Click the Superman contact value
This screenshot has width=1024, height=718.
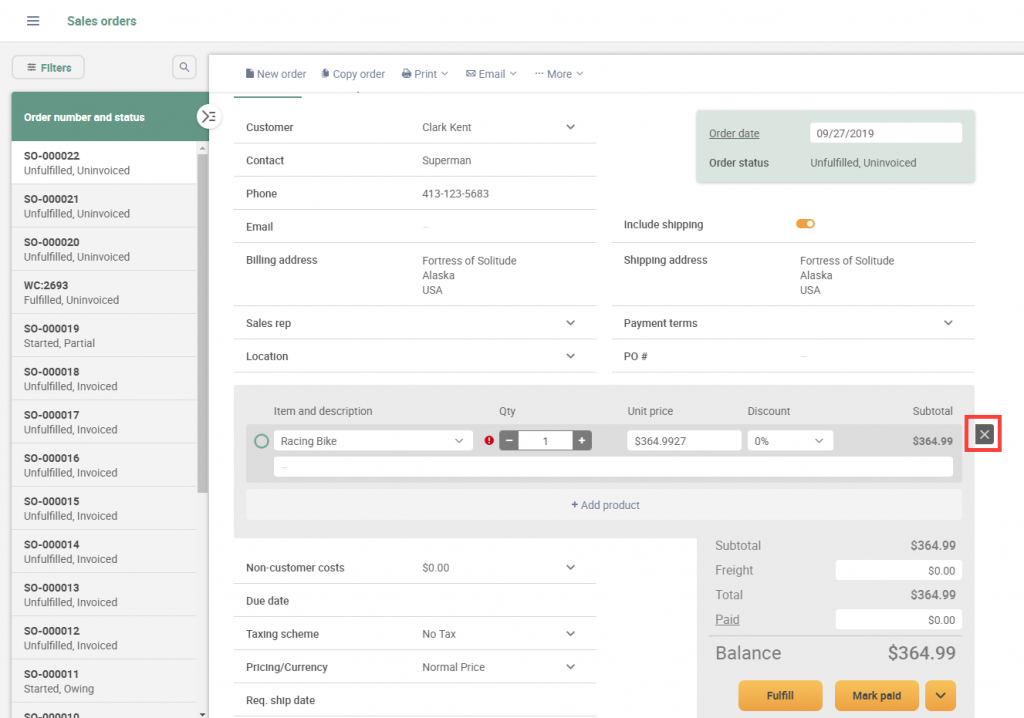[x=446, y=160]
